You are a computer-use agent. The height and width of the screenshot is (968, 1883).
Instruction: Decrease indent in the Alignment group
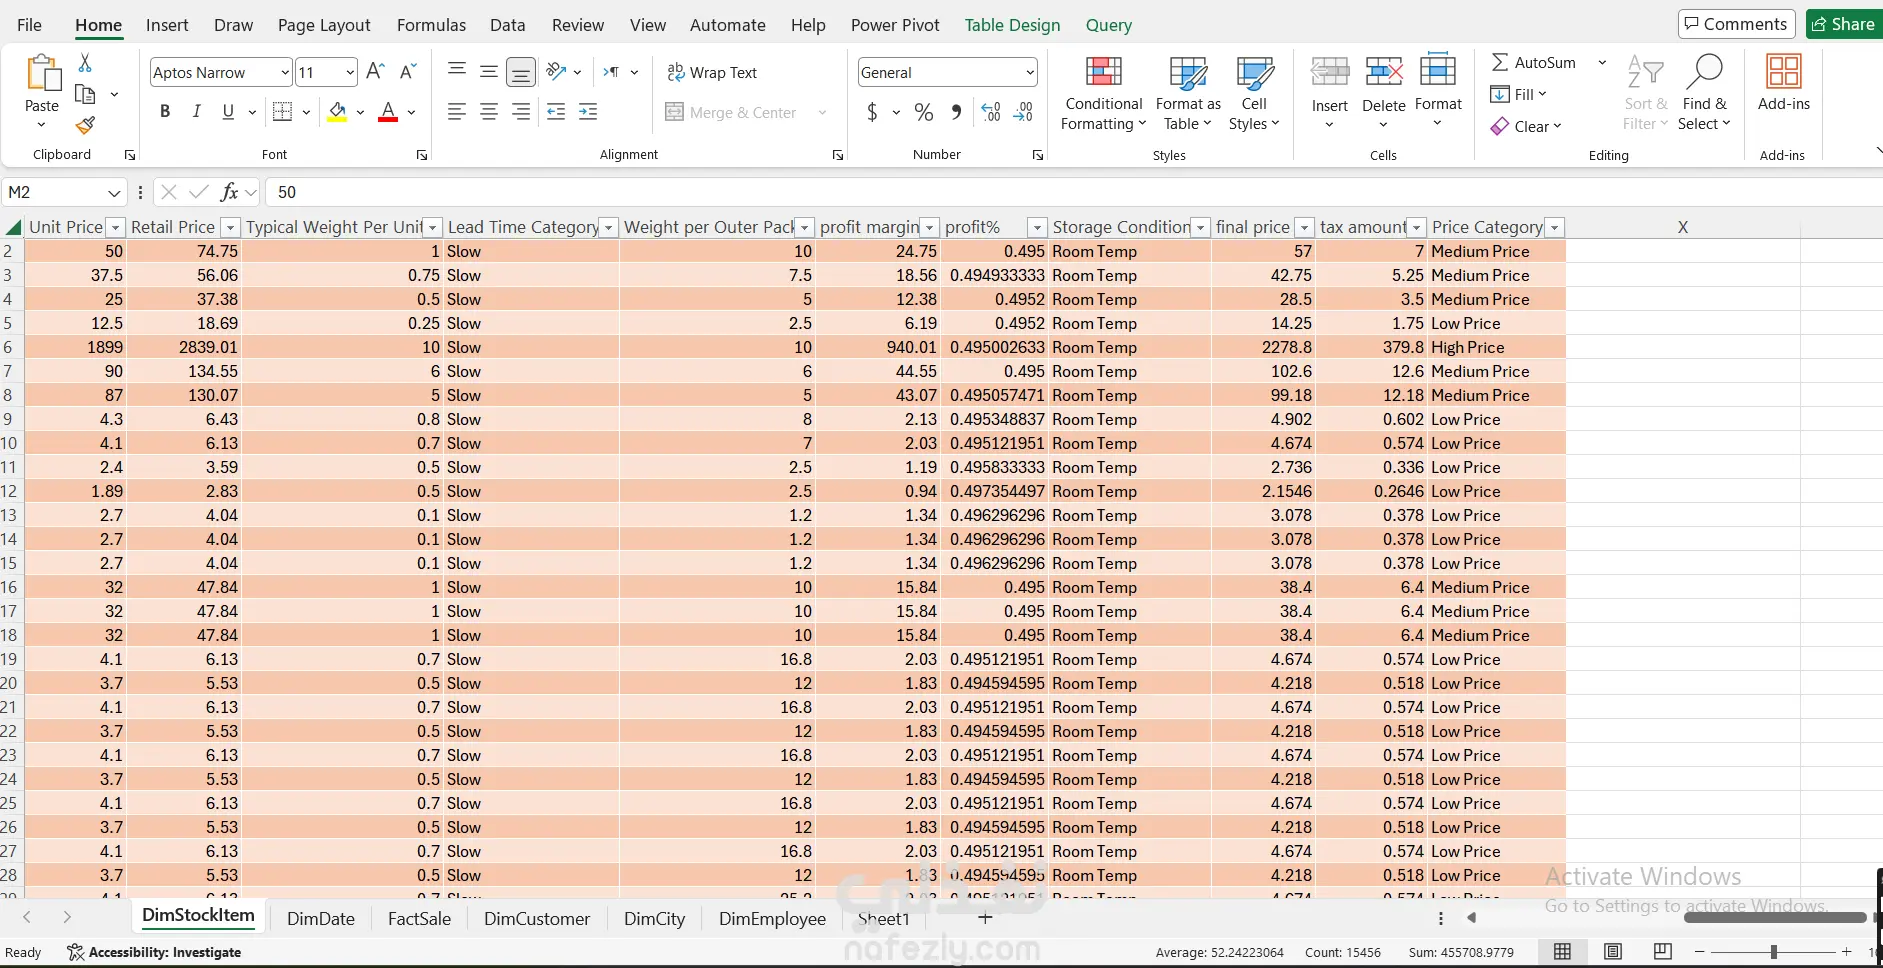(557, 112)
